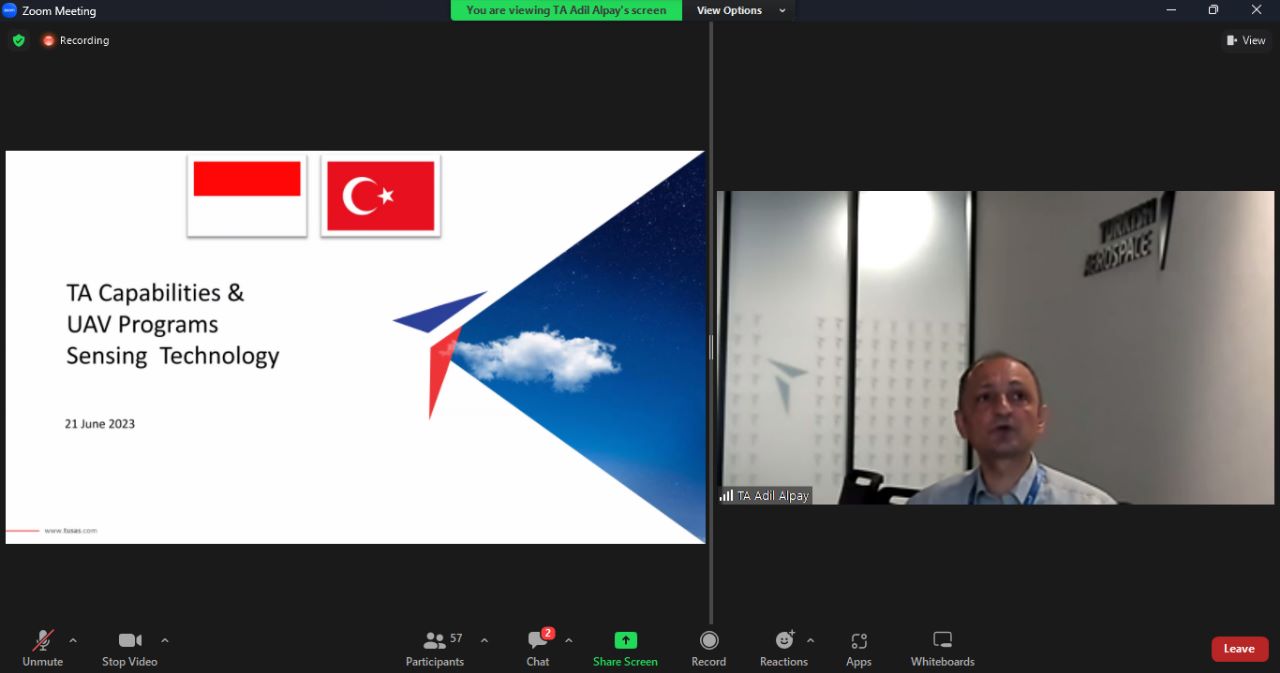The image size is (1280, 673).
Task: Expand video options next to Stop Video
Action: click(x=165, y=641)
